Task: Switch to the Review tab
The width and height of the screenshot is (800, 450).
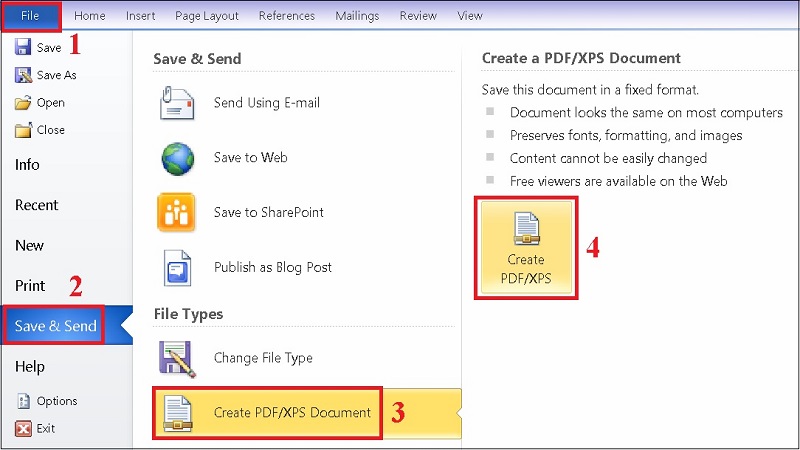Action: pyautogui.click(x=418, y=16)
